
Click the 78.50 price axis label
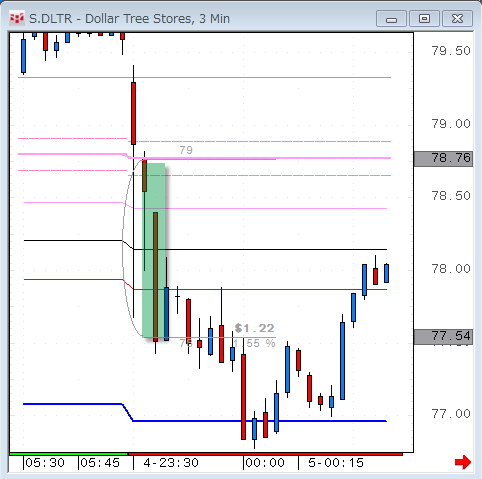click(451, 196)
